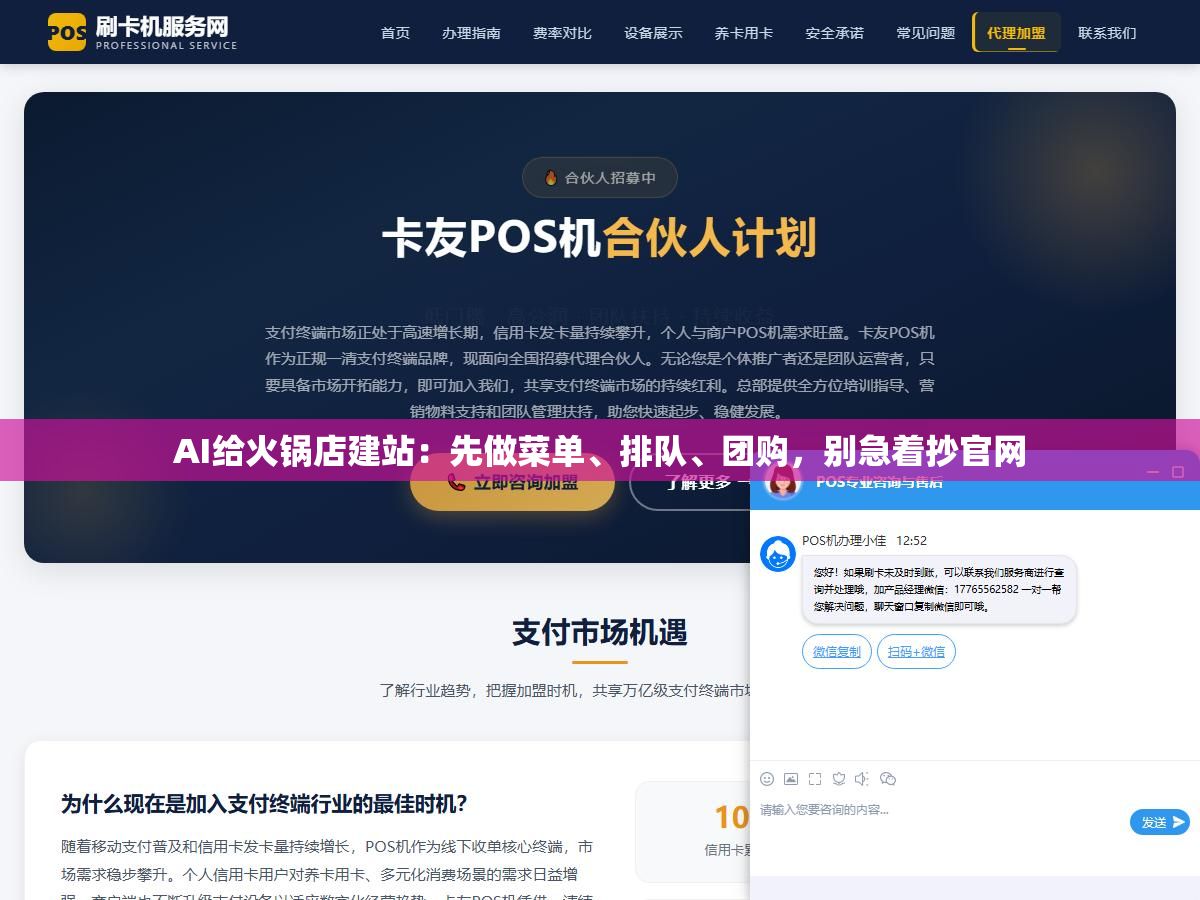The height and width of the screenshot is (900, 1200).
Task: Click the fire icon in 合伙人招募中 badge
Action: pos(551,178)
